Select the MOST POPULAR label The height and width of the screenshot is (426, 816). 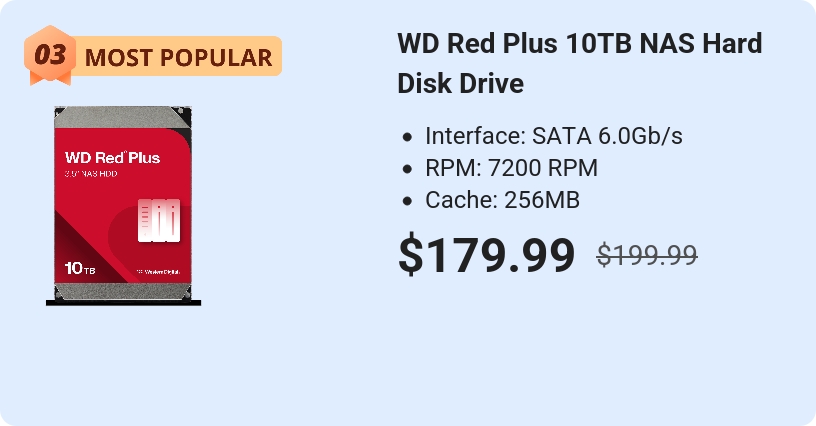178,57
